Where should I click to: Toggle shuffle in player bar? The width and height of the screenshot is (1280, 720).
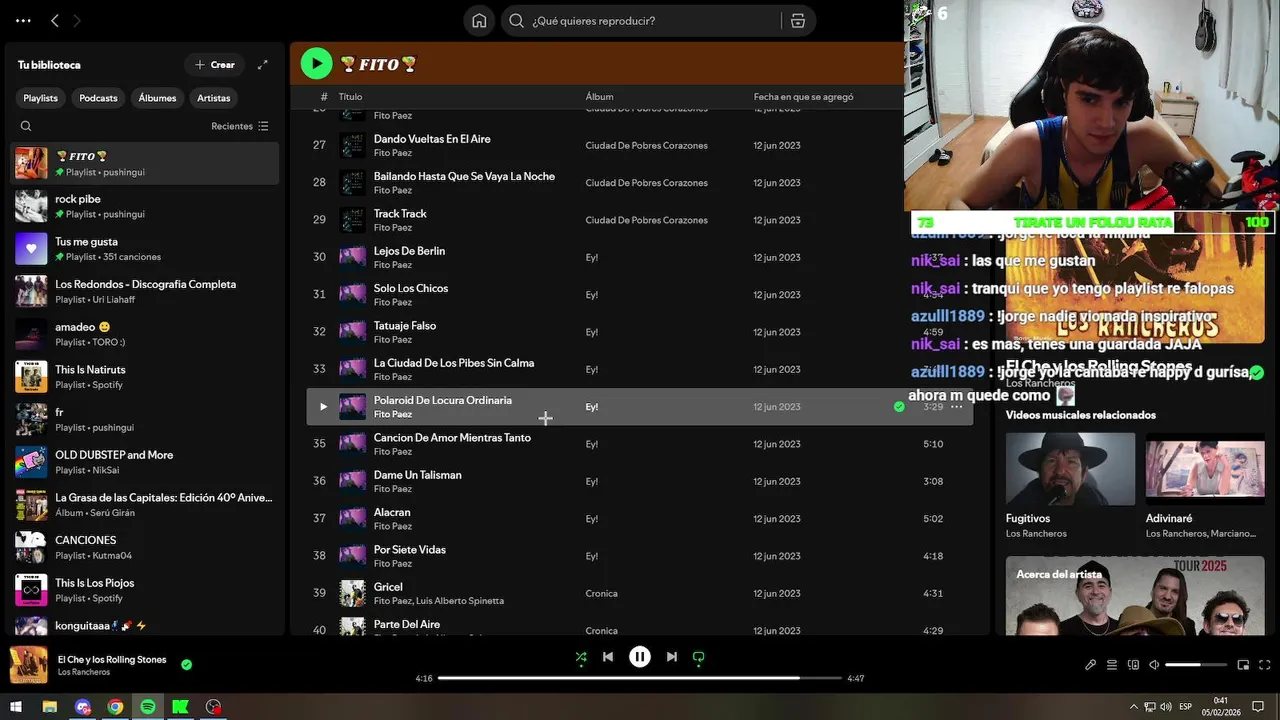point(581,657)
